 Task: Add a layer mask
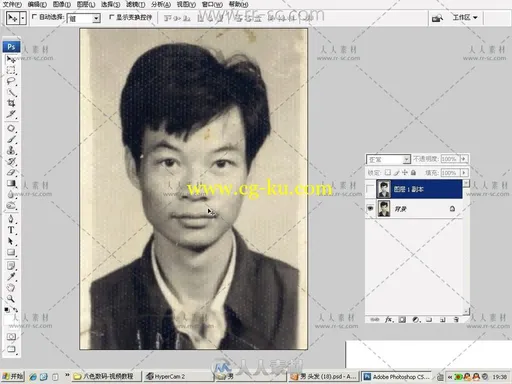(402, 320)
